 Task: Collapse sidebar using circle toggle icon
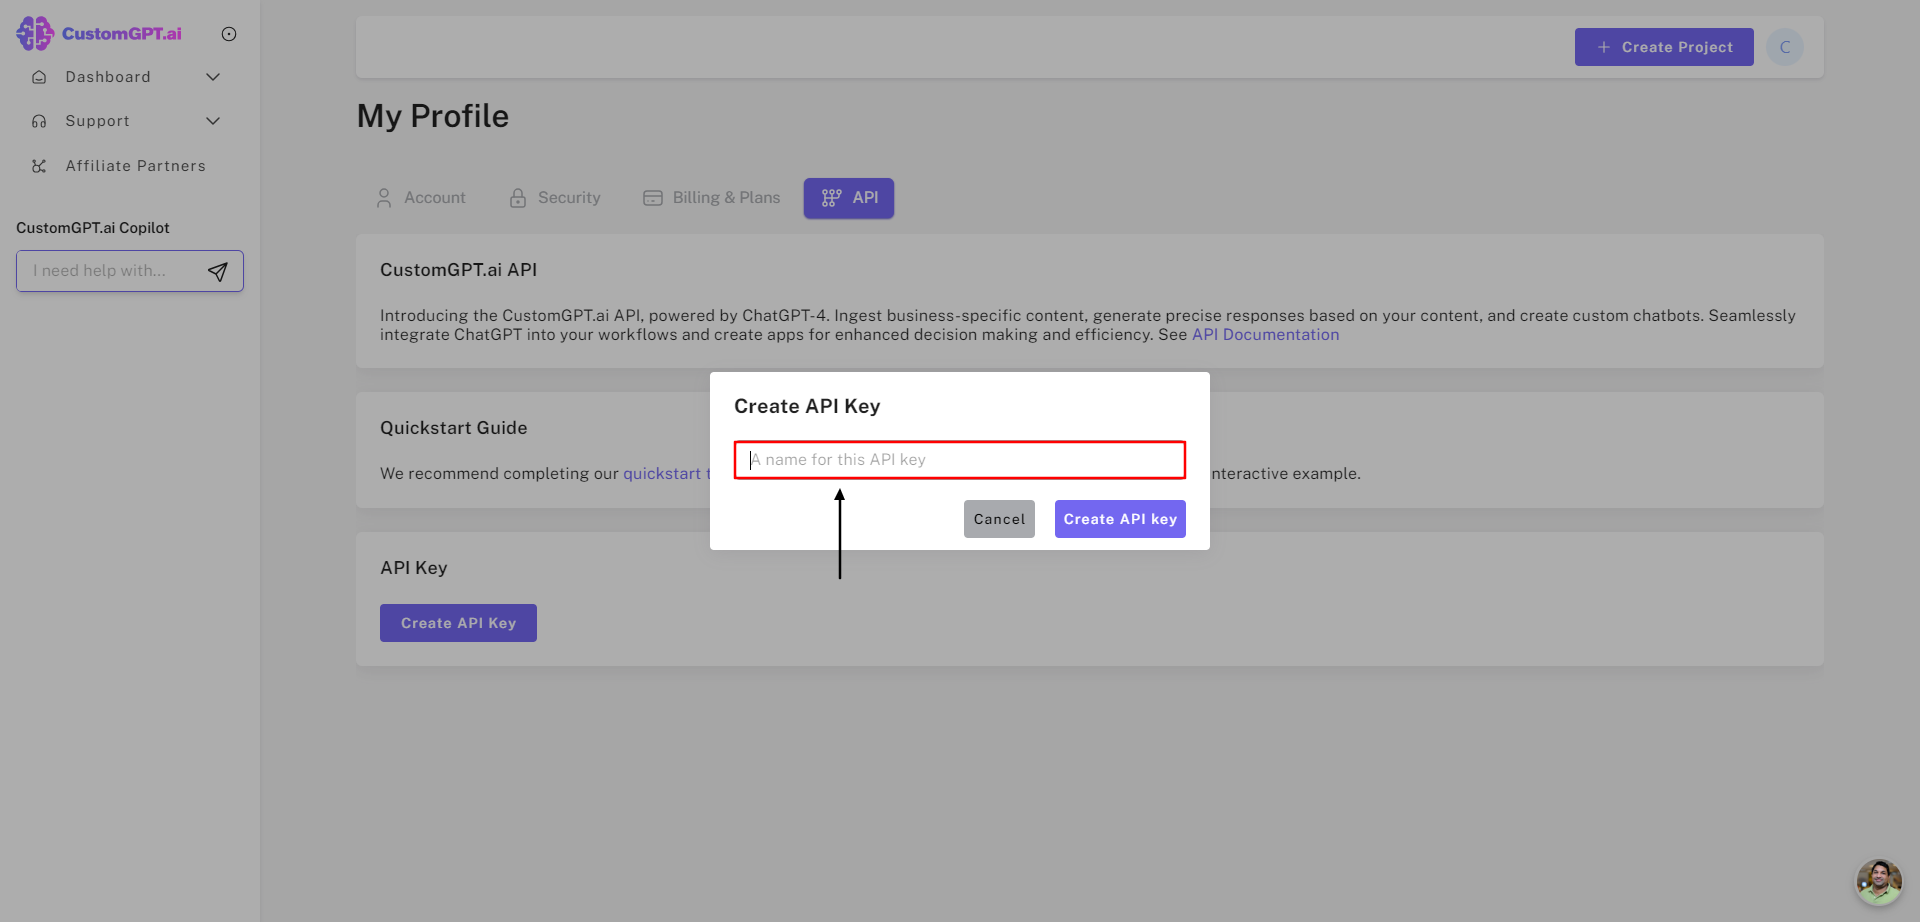click(x=229, y=34)
